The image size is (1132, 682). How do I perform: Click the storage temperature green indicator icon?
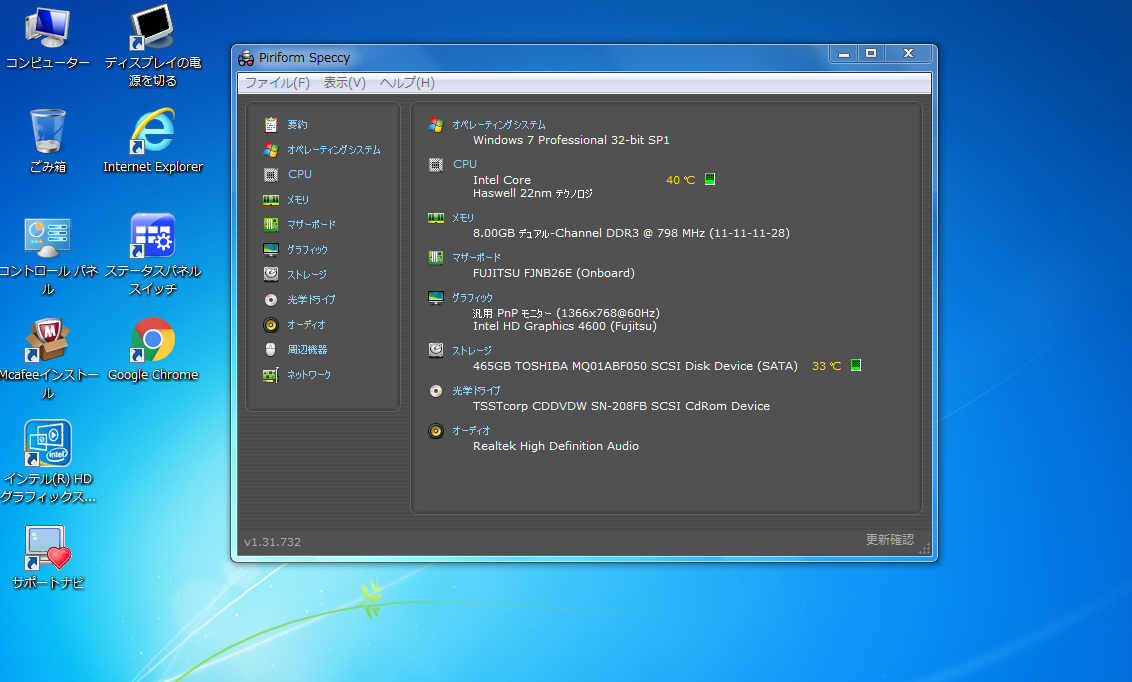855,365
